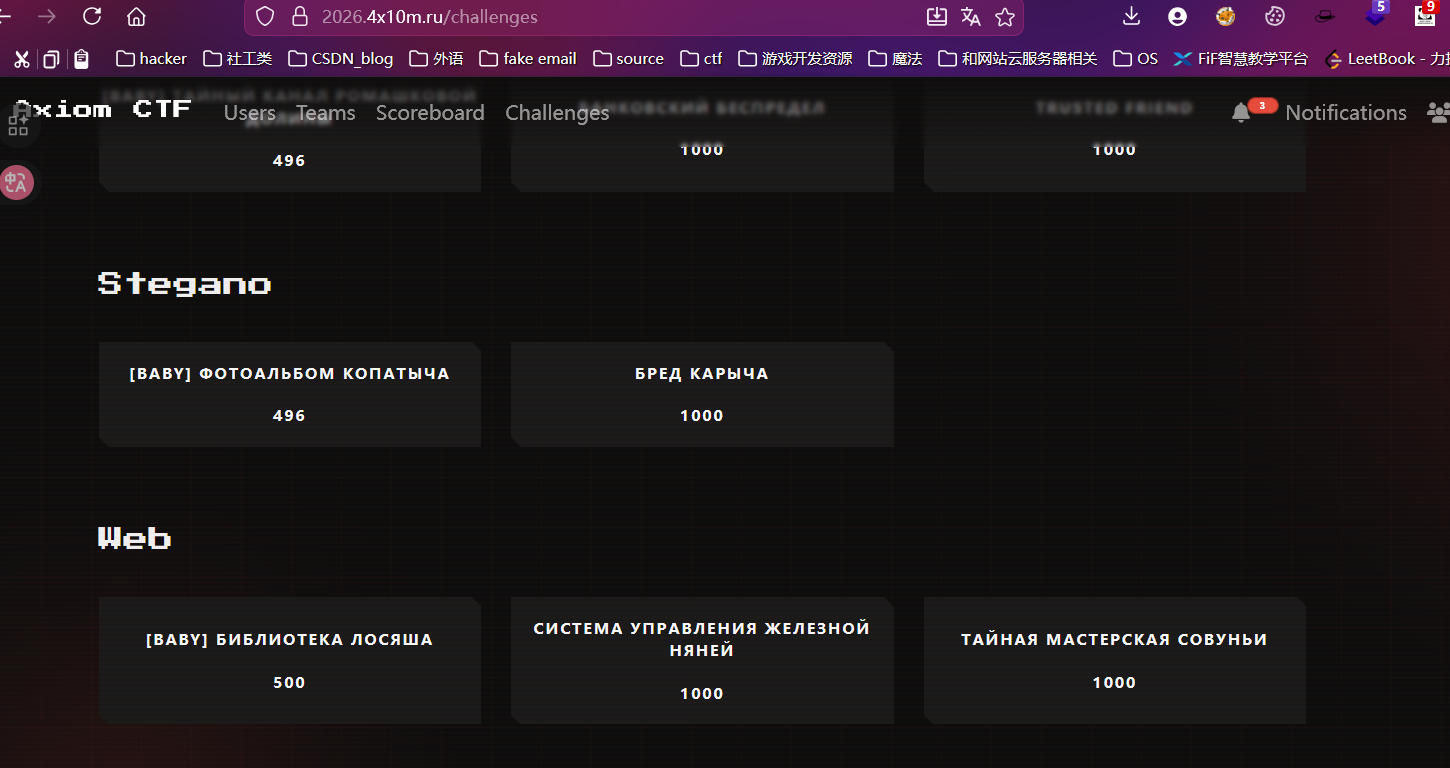Open the cookie extension icon

pyautogui.click(x=1274, y=16)
